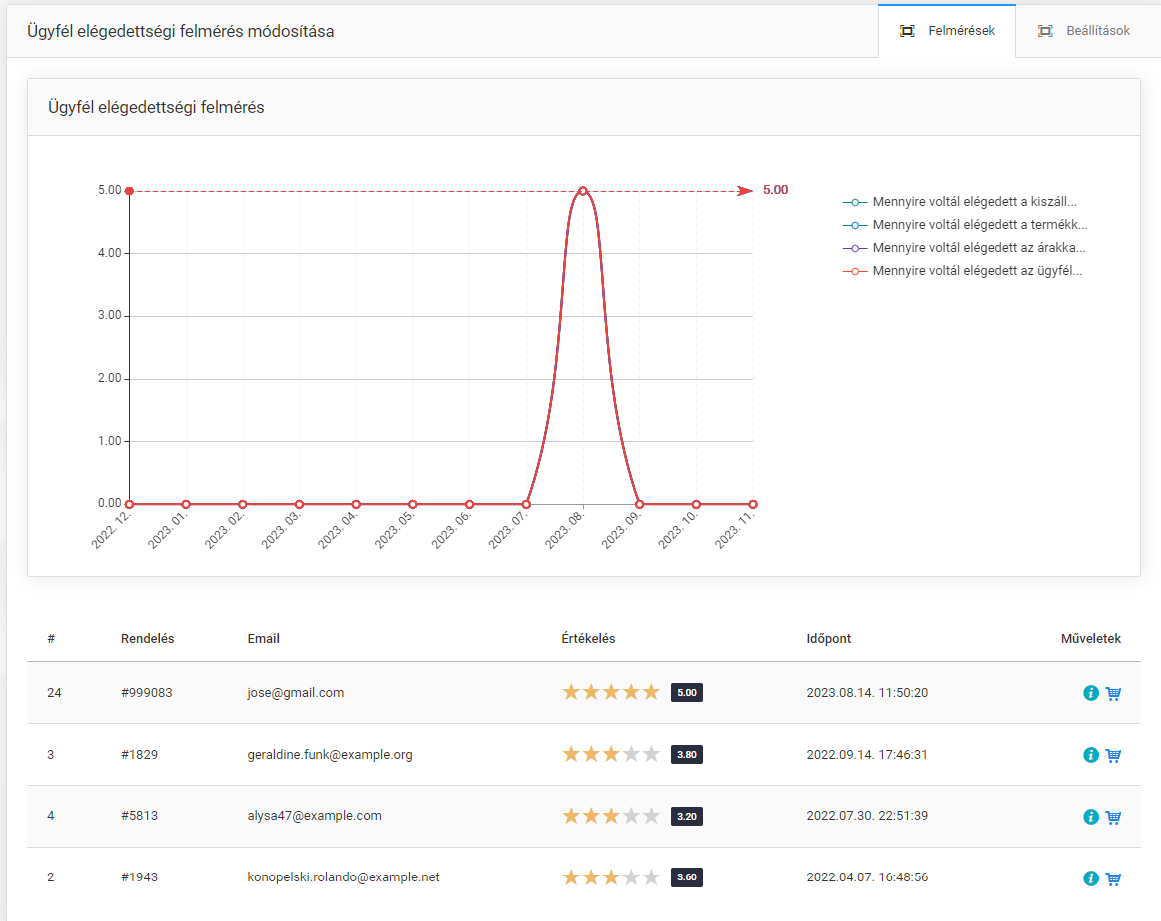
Task: View info for order #1943
Action: point(1091,878)
